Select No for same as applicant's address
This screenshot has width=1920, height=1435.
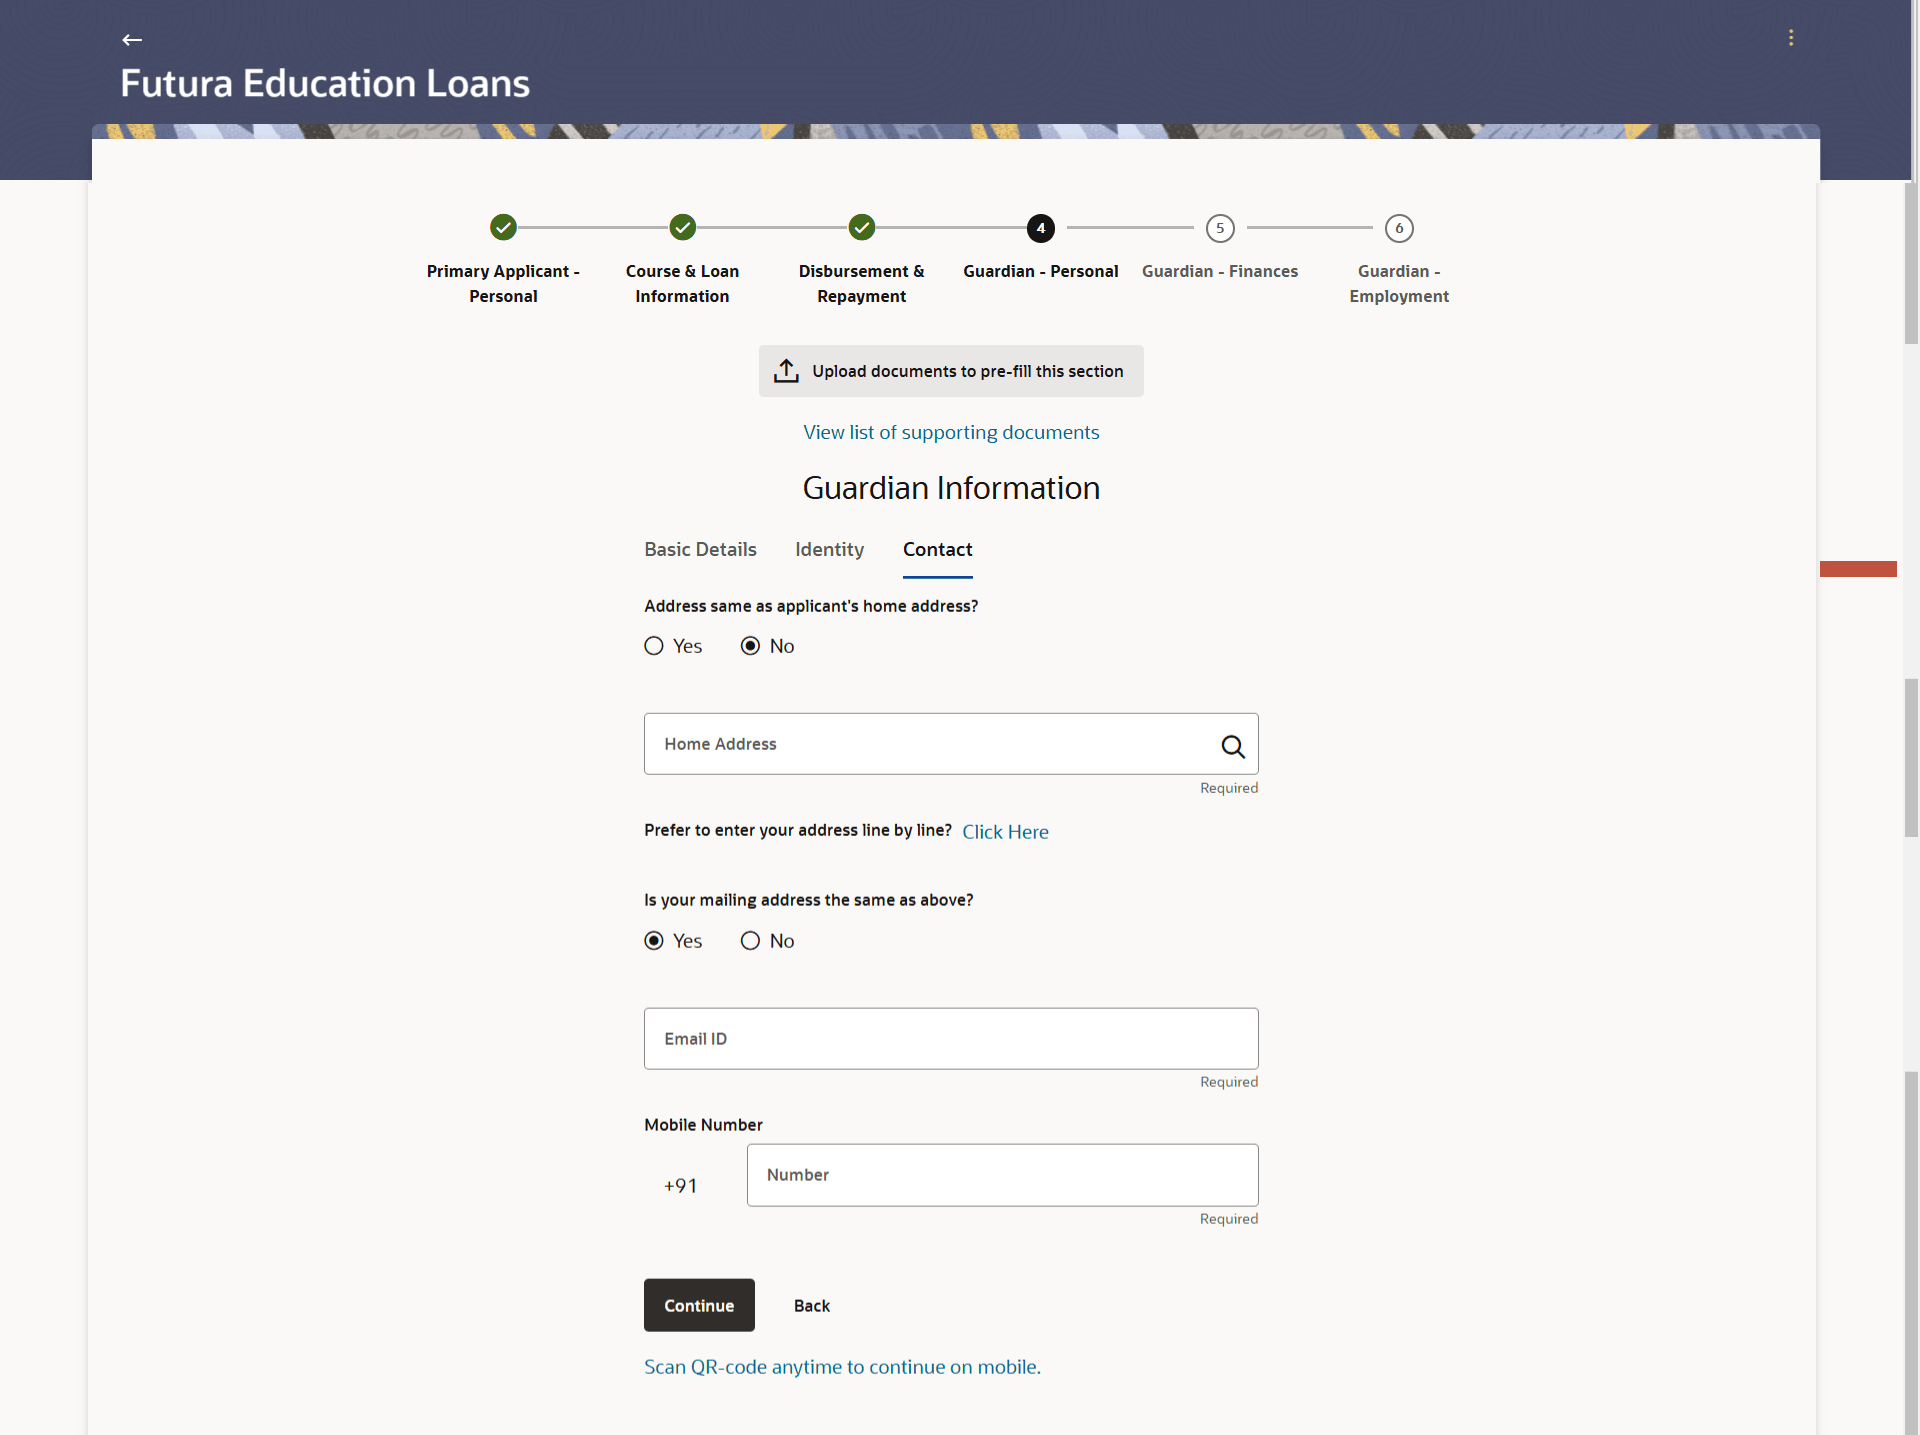(750, 646)
